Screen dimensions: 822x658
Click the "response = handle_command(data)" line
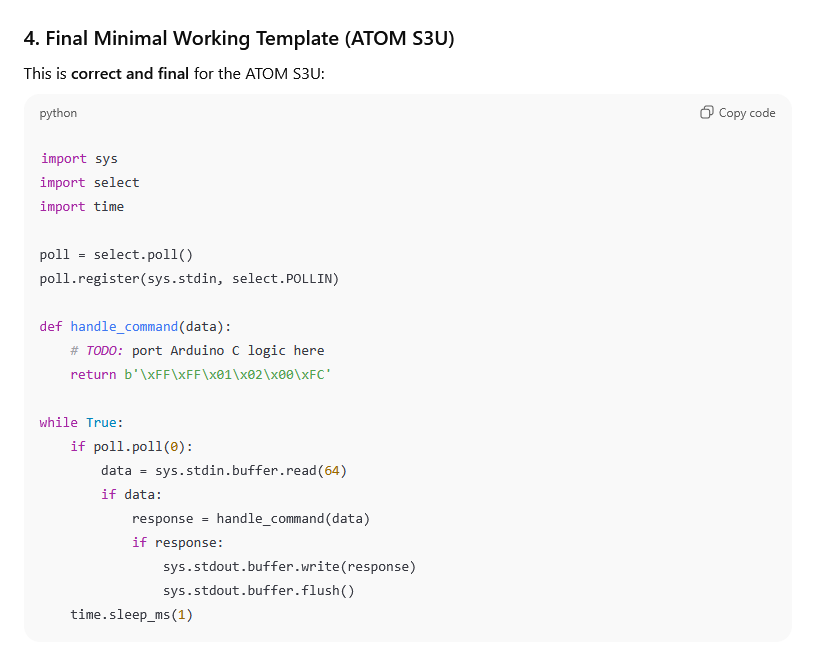(x=251, y=518)
